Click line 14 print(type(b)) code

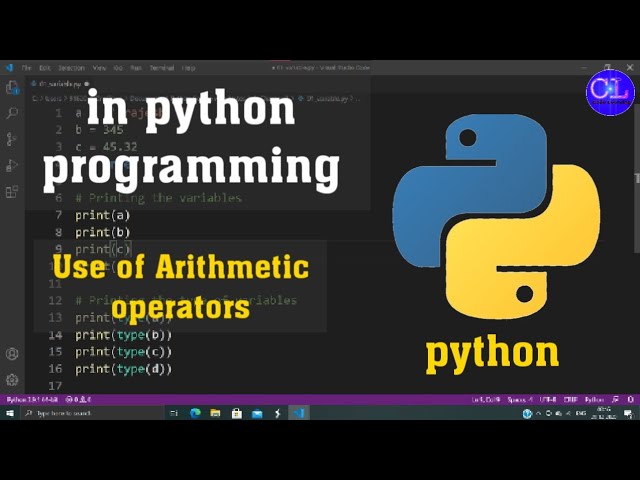coord(123,335)
